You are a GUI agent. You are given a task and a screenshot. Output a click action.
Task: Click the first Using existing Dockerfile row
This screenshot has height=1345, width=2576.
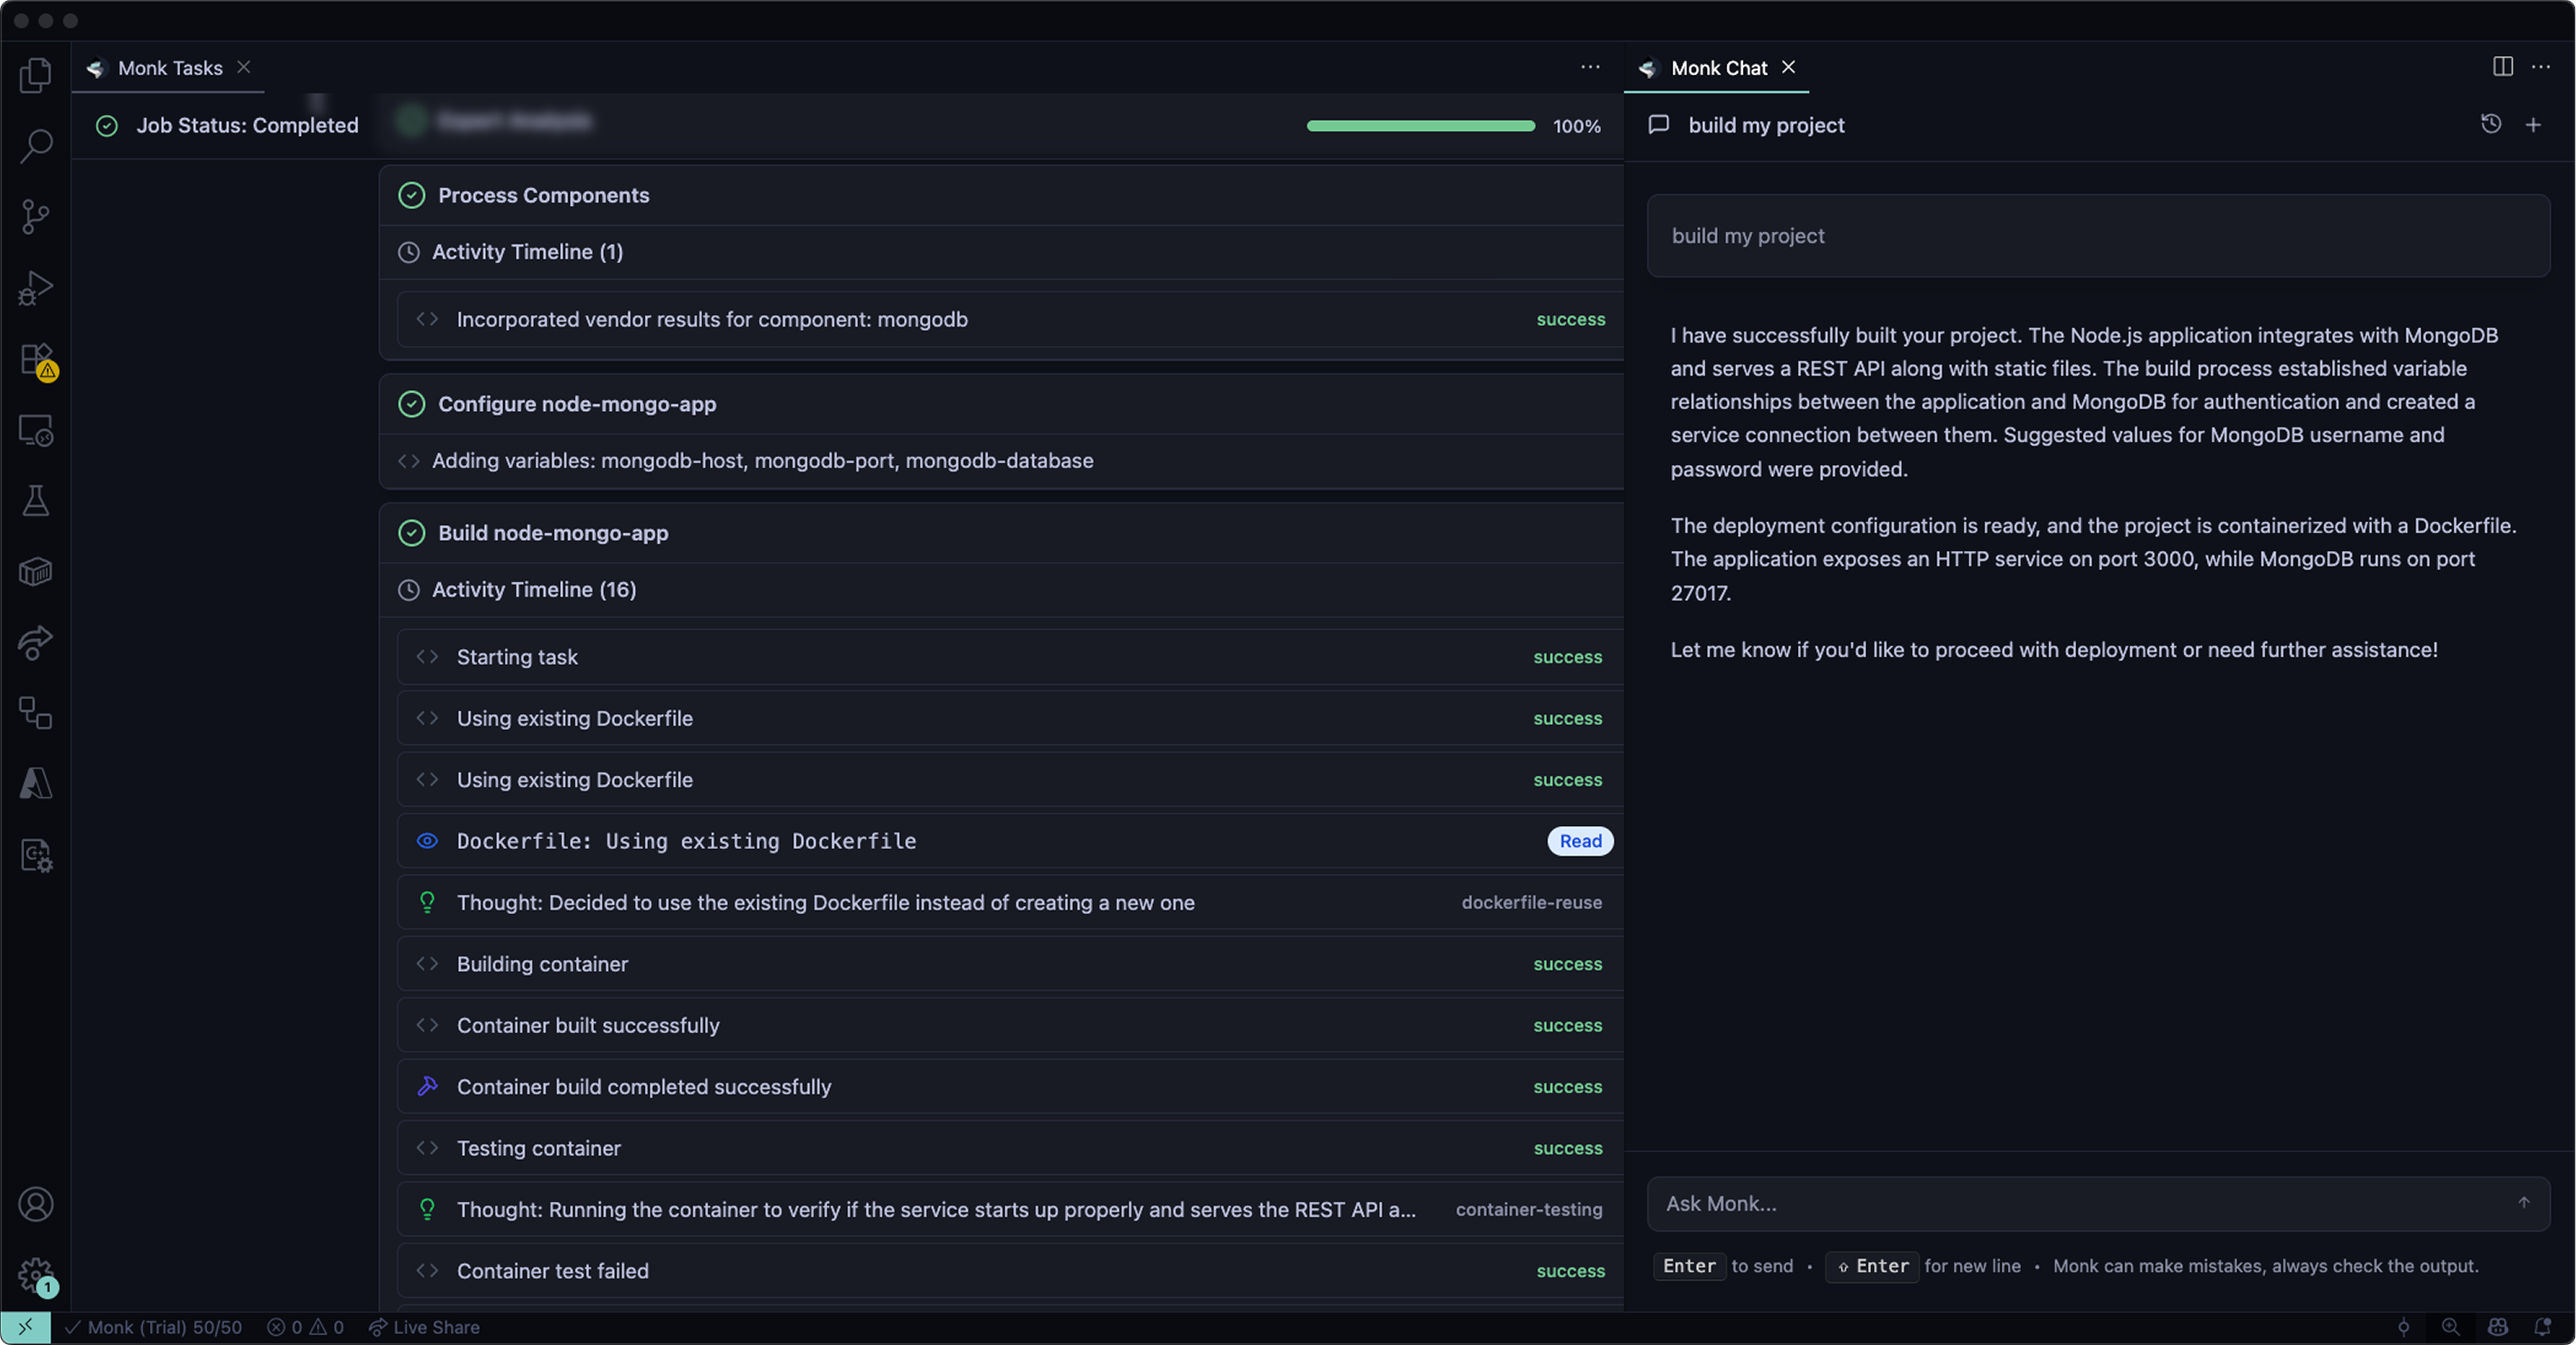pos(1010,718)
